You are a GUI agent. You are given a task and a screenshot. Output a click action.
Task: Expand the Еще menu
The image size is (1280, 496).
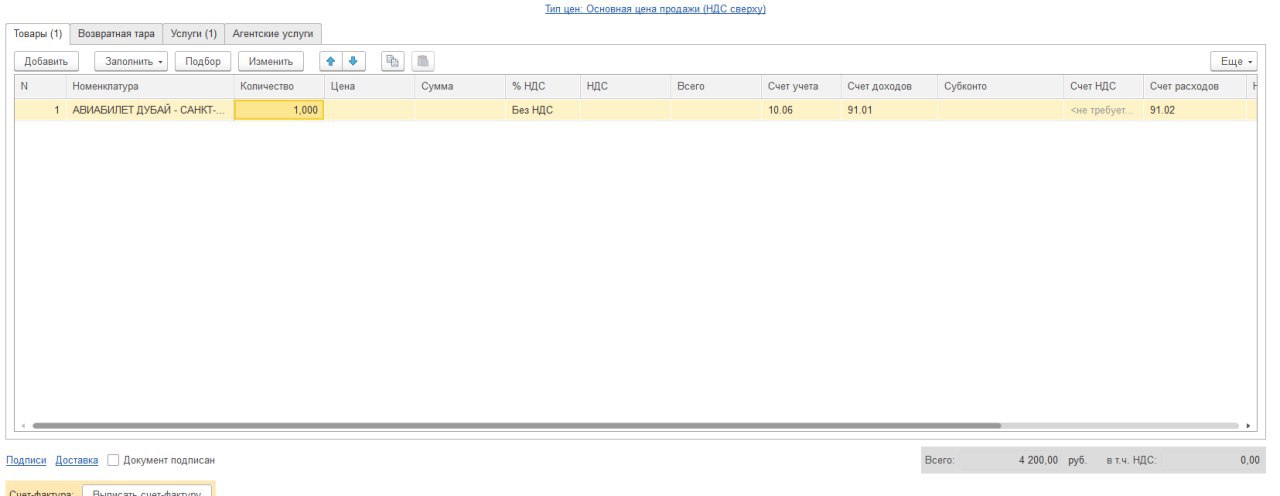[1232, 61]
